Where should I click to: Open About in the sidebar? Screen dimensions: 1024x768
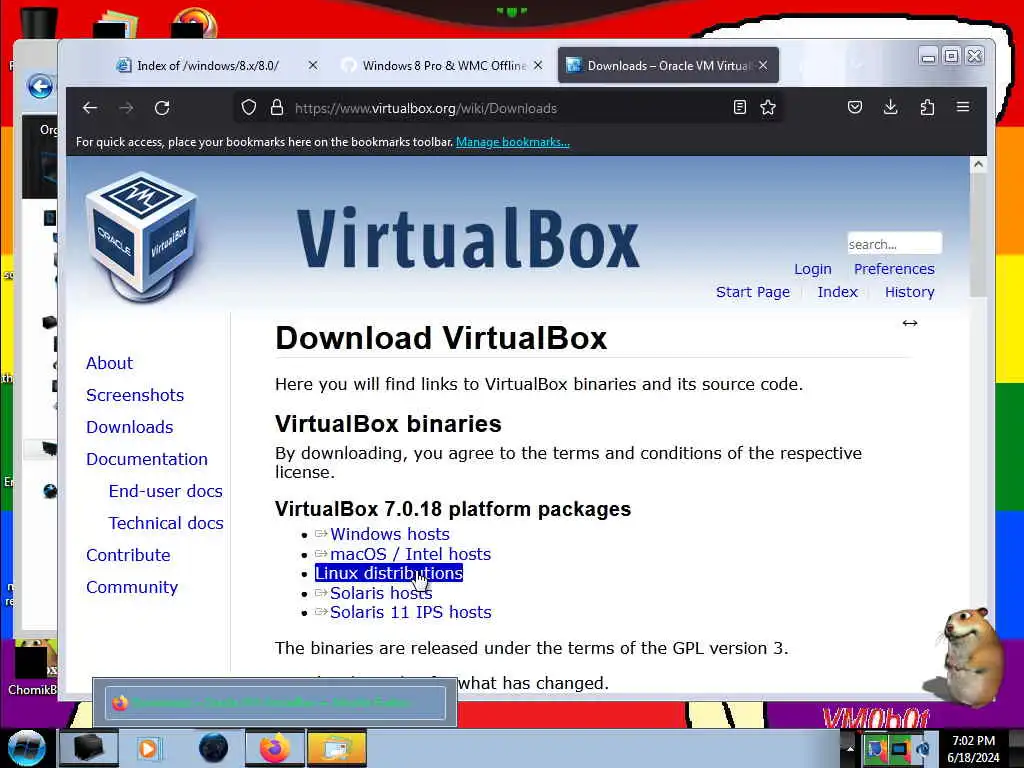coord(109,363)
